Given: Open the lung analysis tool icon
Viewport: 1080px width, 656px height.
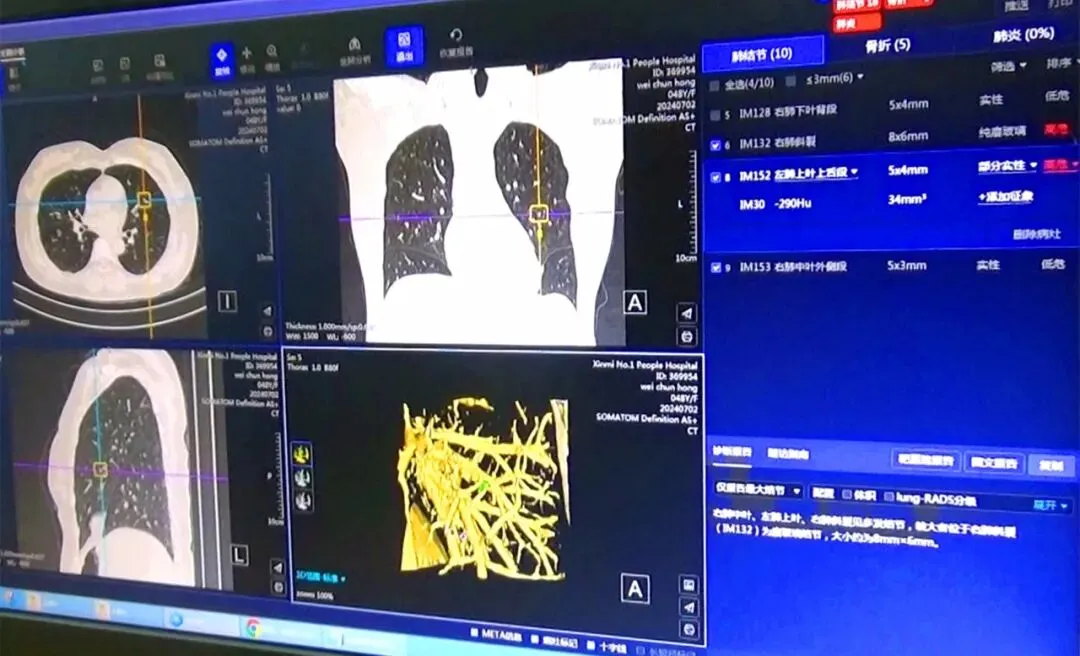Looking at the screenshot, I should (x=354, y=50).
